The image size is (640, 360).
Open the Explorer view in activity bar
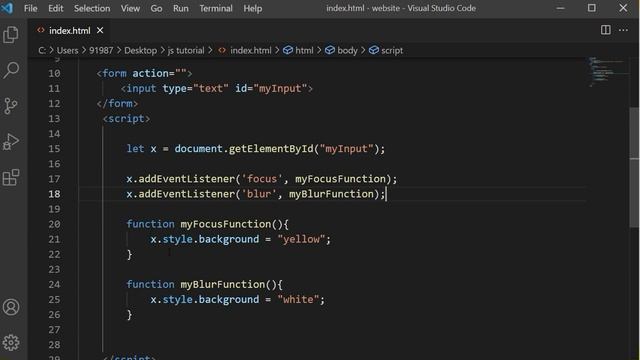pos(11,35)
